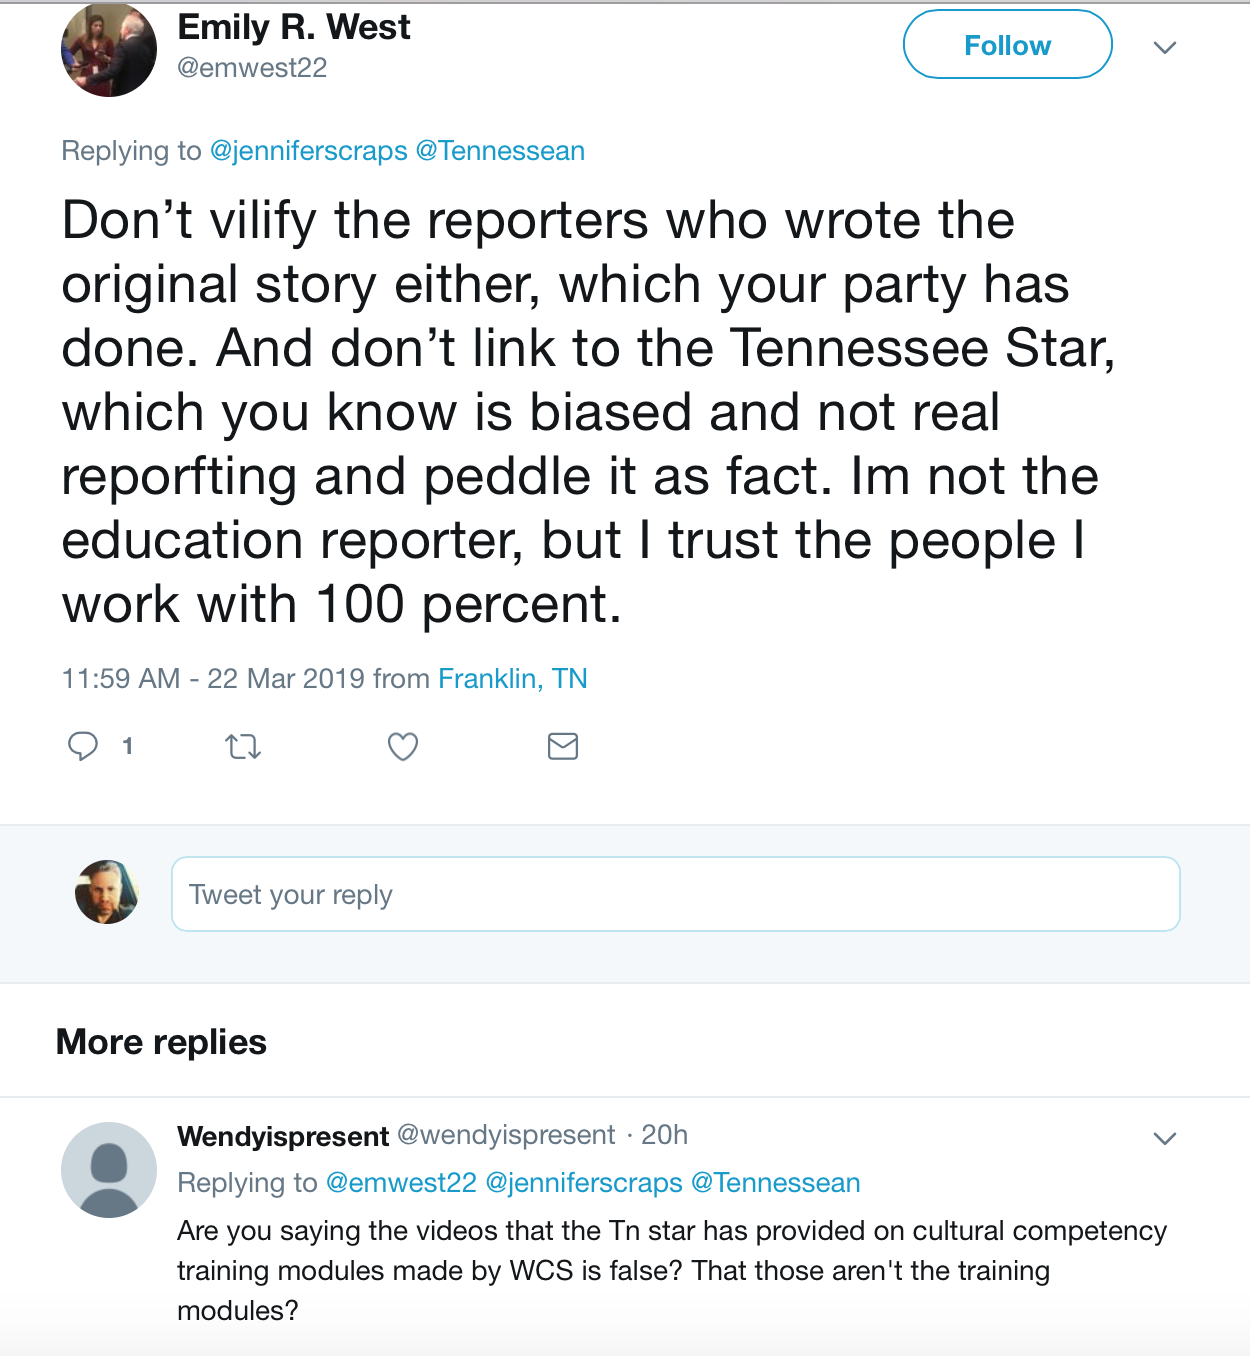The image size is (1250, 1356).
Task: Open the @emwest22 mention in Wendyispresent's reply
Action: (401, 1183)
